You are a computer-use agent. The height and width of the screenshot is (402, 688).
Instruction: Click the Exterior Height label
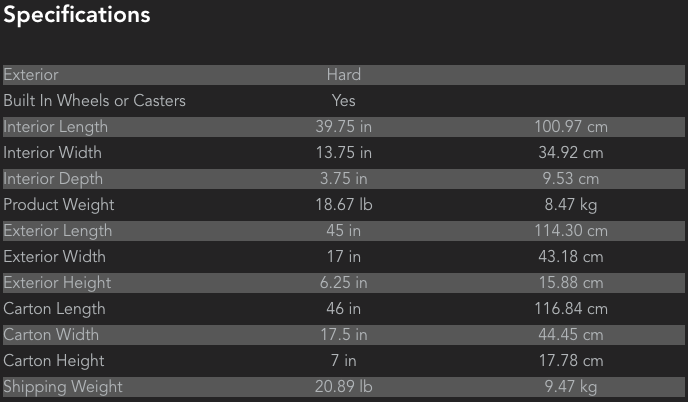pyautogui.click(x=57, y=283)
